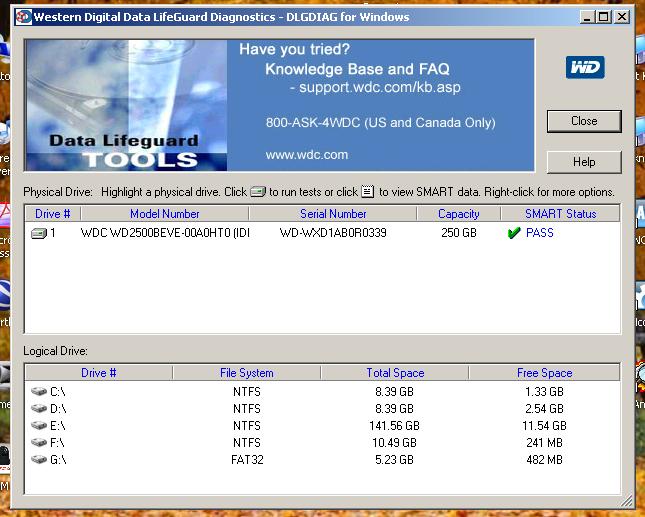The width and height of the screenshot is (645, 517).
Task: Click serial number WD-WXD1AB0R0339
Action: pos(333,233)
